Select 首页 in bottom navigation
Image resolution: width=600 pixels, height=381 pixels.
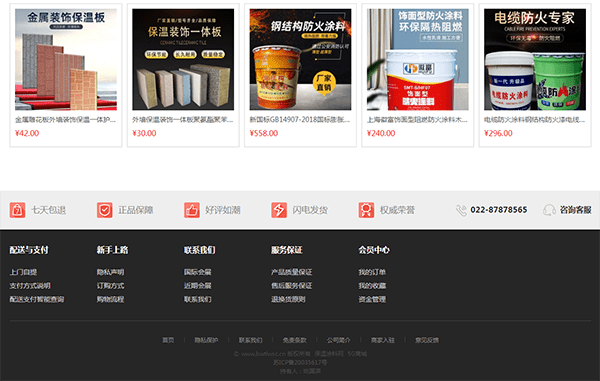click(168, 340)
